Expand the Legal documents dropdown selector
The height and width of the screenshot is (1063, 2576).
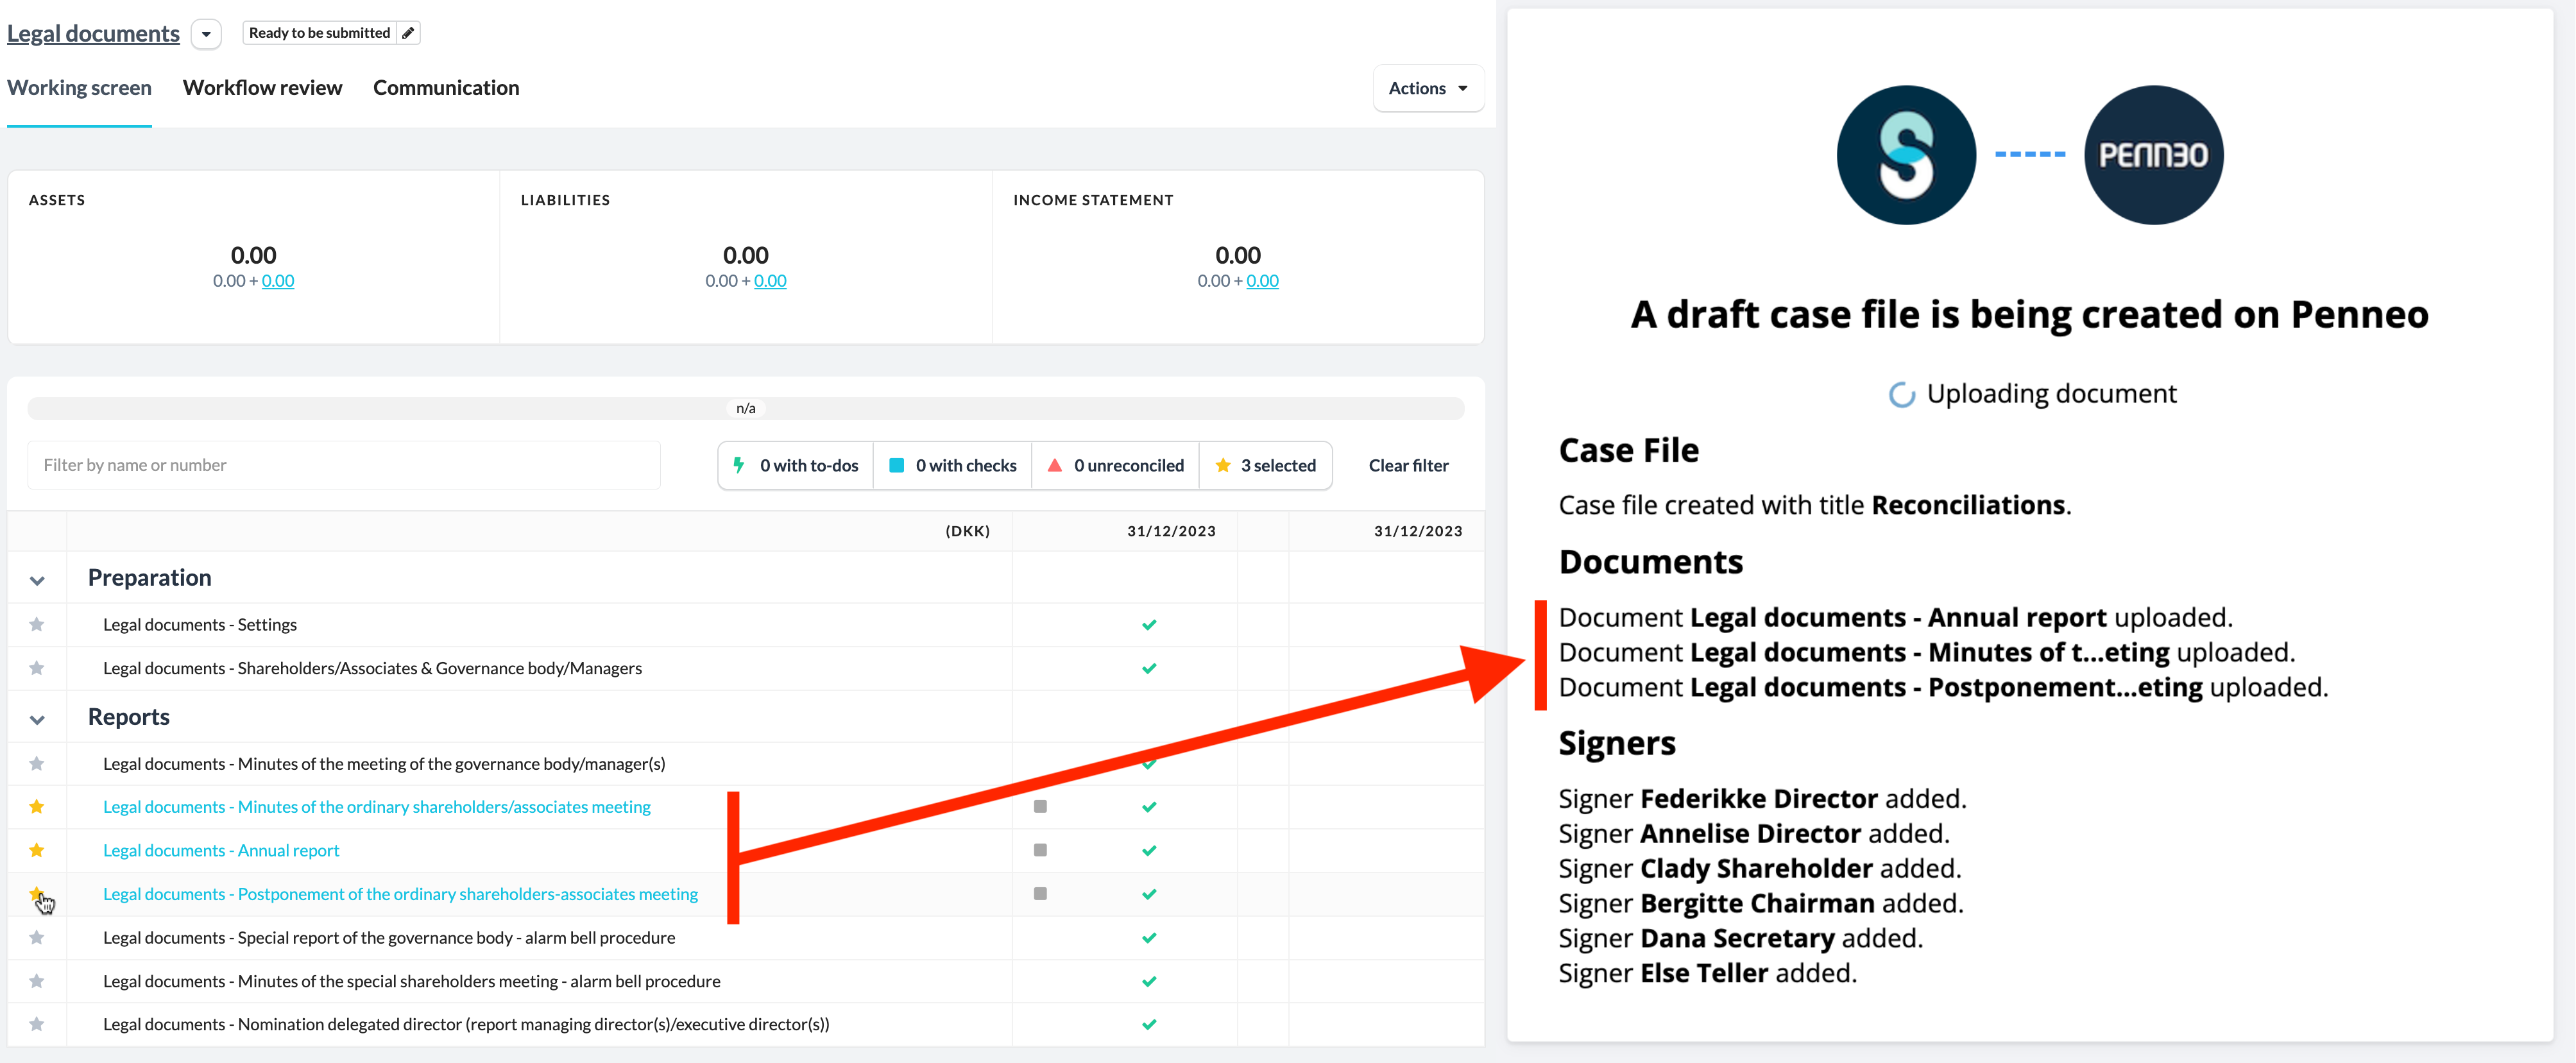point(205,33)
